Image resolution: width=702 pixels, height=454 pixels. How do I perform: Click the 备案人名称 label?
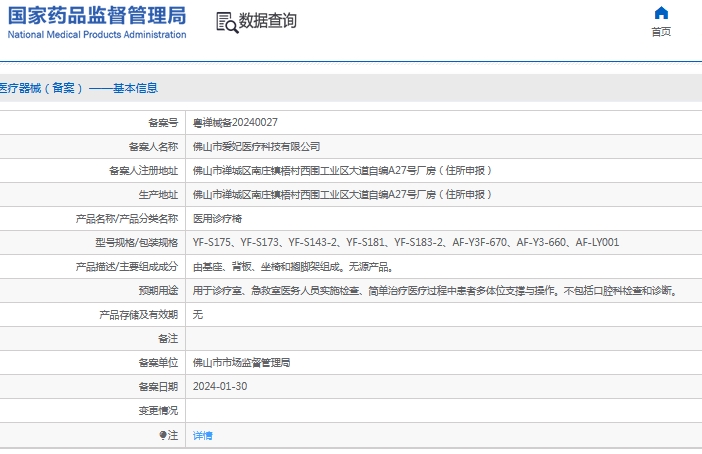click(x=153, y=146)
